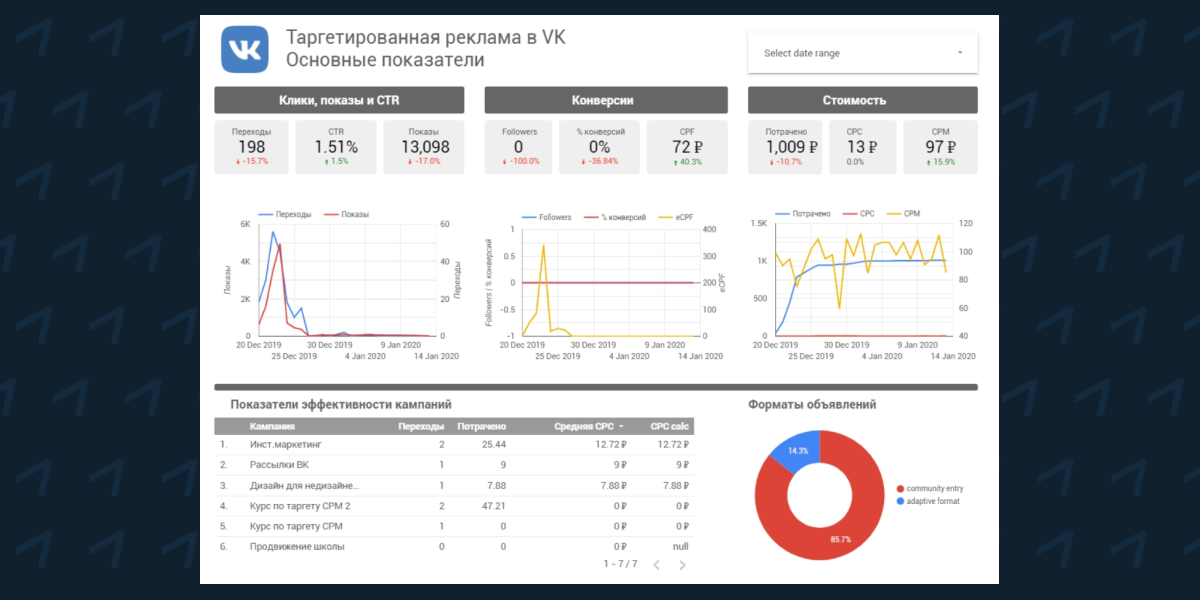This screenshot has width=1200, height=600.
Task: Click CPC legend entry in cost chart
Action: 858,214
